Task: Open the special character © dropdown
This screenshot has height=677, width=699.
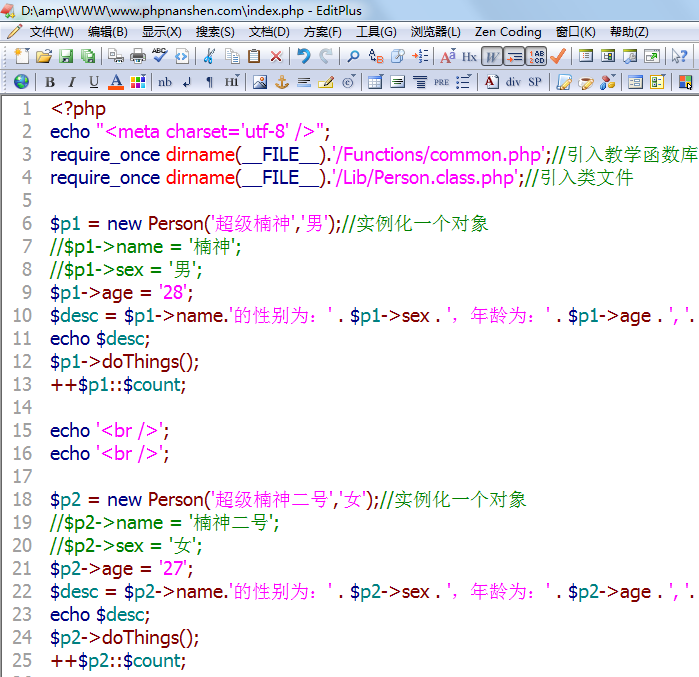Action: click(348, 82)
